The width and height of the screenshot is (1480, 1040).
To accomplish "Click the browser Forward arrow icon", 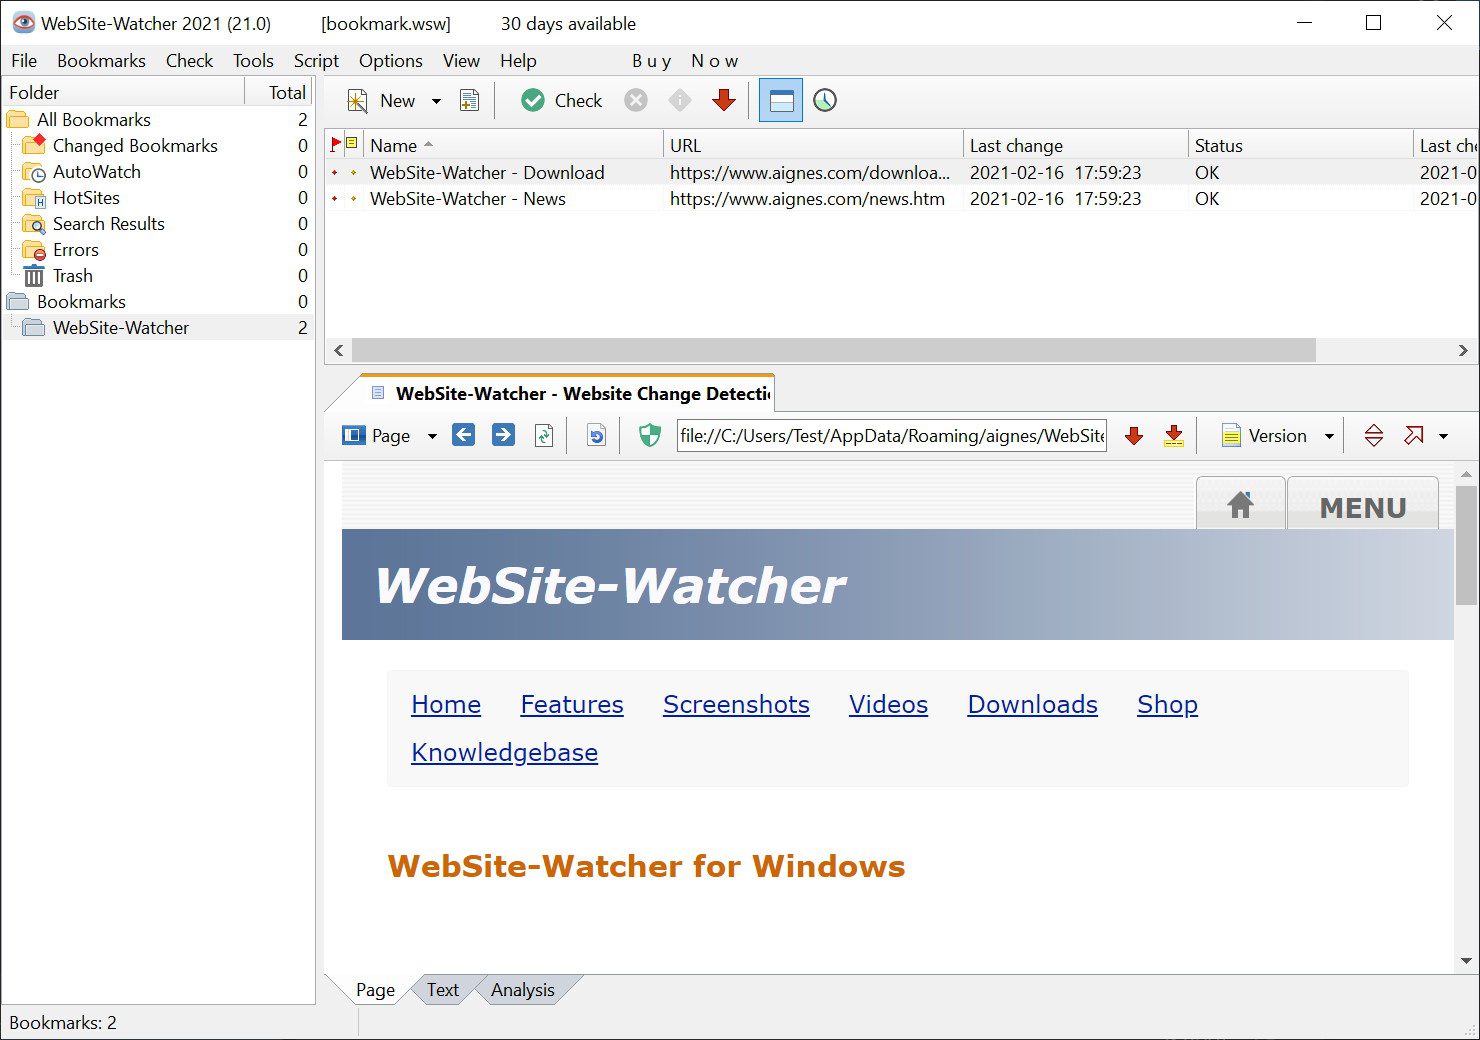I will 503,435.
